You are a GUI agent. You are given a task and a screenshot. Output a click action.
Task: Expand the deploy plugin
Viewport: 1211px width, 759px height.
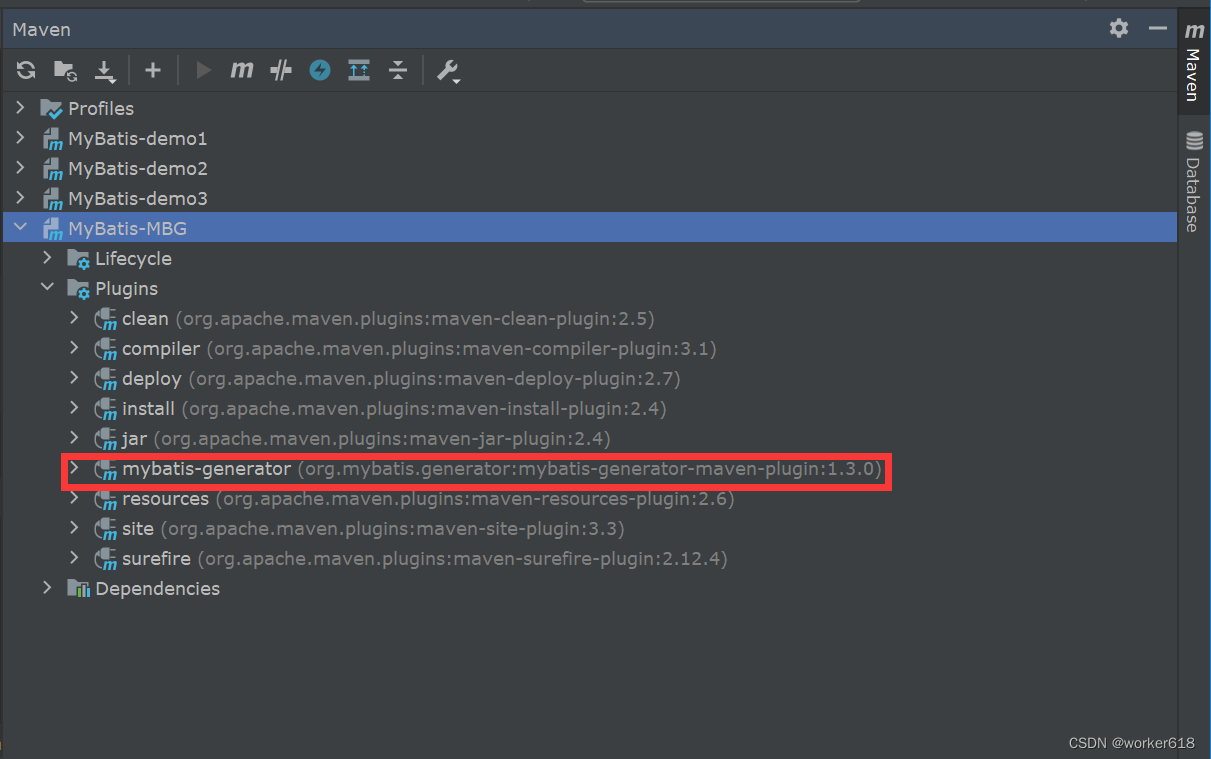coord(74,378)
